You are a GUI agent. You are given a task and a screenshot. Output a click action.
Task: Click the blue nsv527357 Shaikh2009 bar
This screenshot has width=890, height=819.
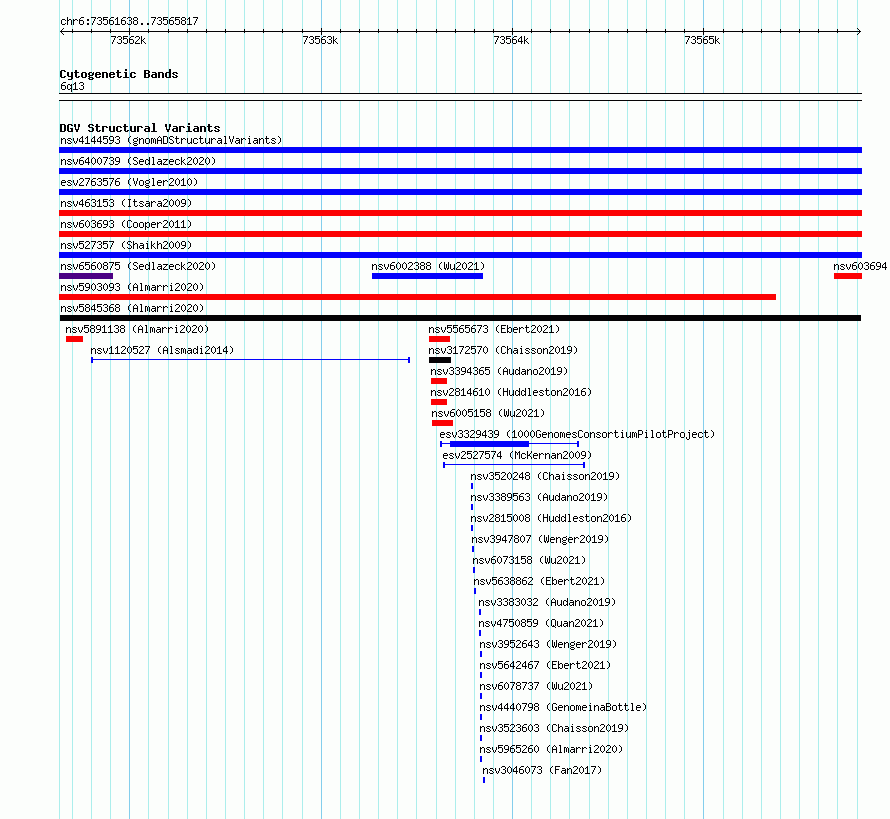click(460, 255)
